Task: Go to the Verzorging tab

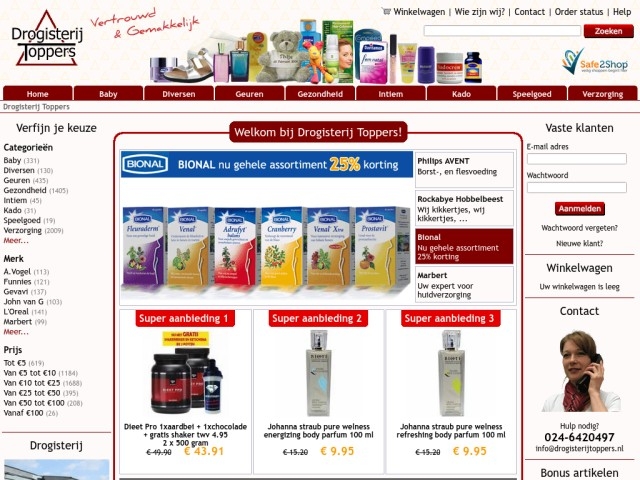Action: pos(602,93)
